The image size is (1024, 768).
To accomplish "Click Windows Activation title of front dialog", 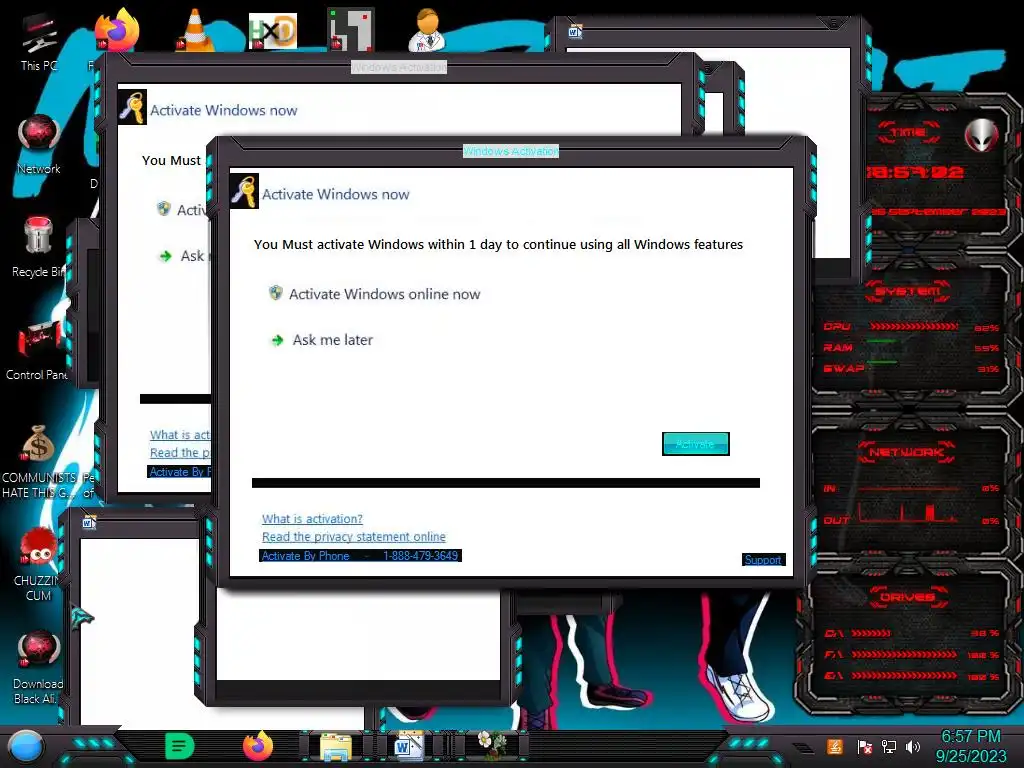I will (511, 151).
